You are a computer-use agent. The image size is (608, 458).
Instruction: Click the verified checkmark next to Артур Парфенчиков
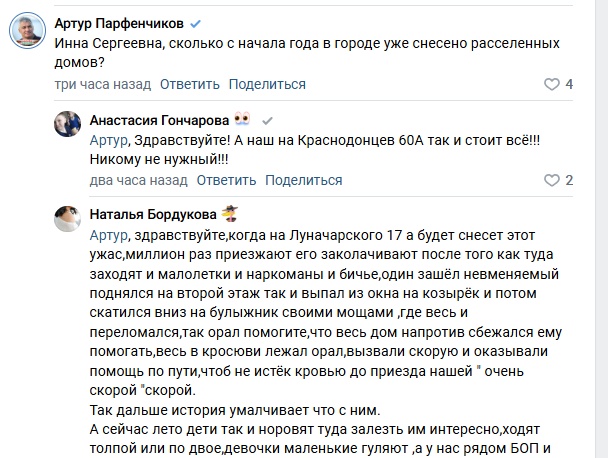click(195, 24)
